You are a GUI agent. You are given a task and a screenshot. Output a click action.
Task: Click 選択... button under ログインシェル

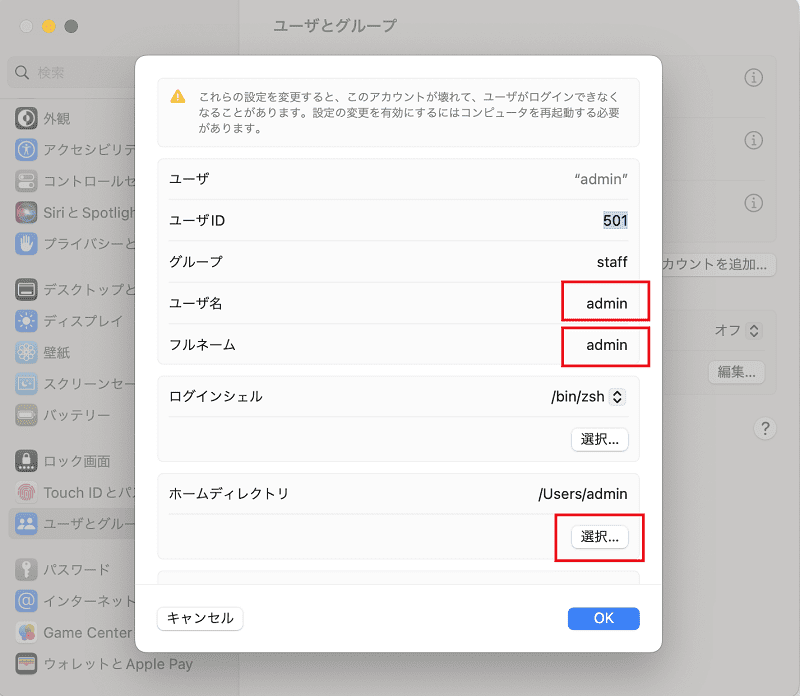pyautogui.click(x=599, y=439)
